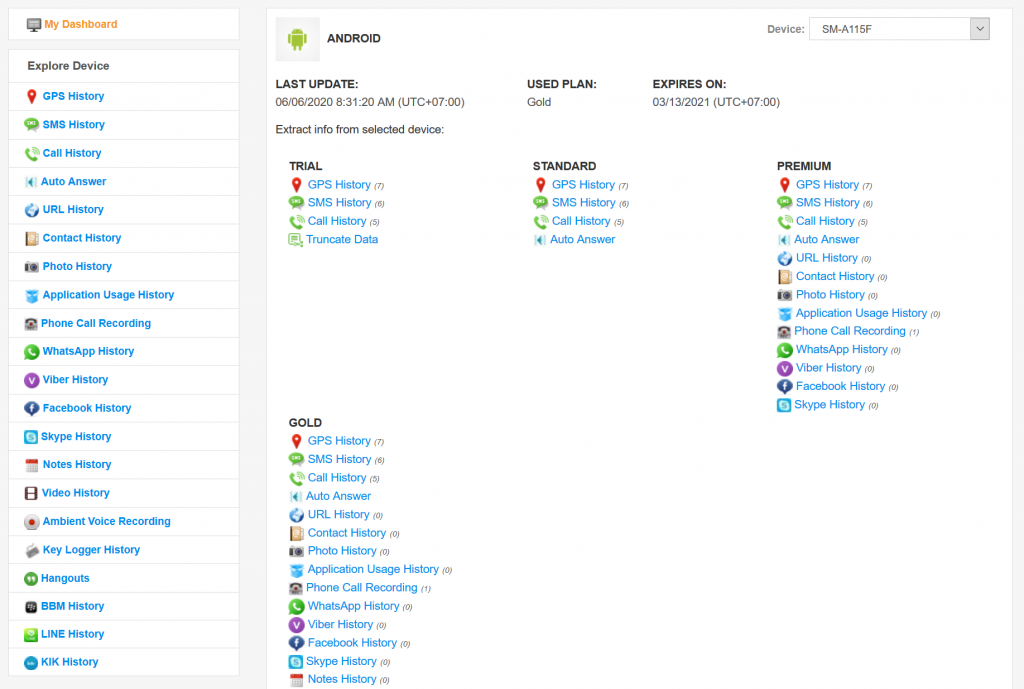This screenshot has width=1024, height=689.
Task: Click the Viber History icon in sidebar
Action: pos(31,380)
